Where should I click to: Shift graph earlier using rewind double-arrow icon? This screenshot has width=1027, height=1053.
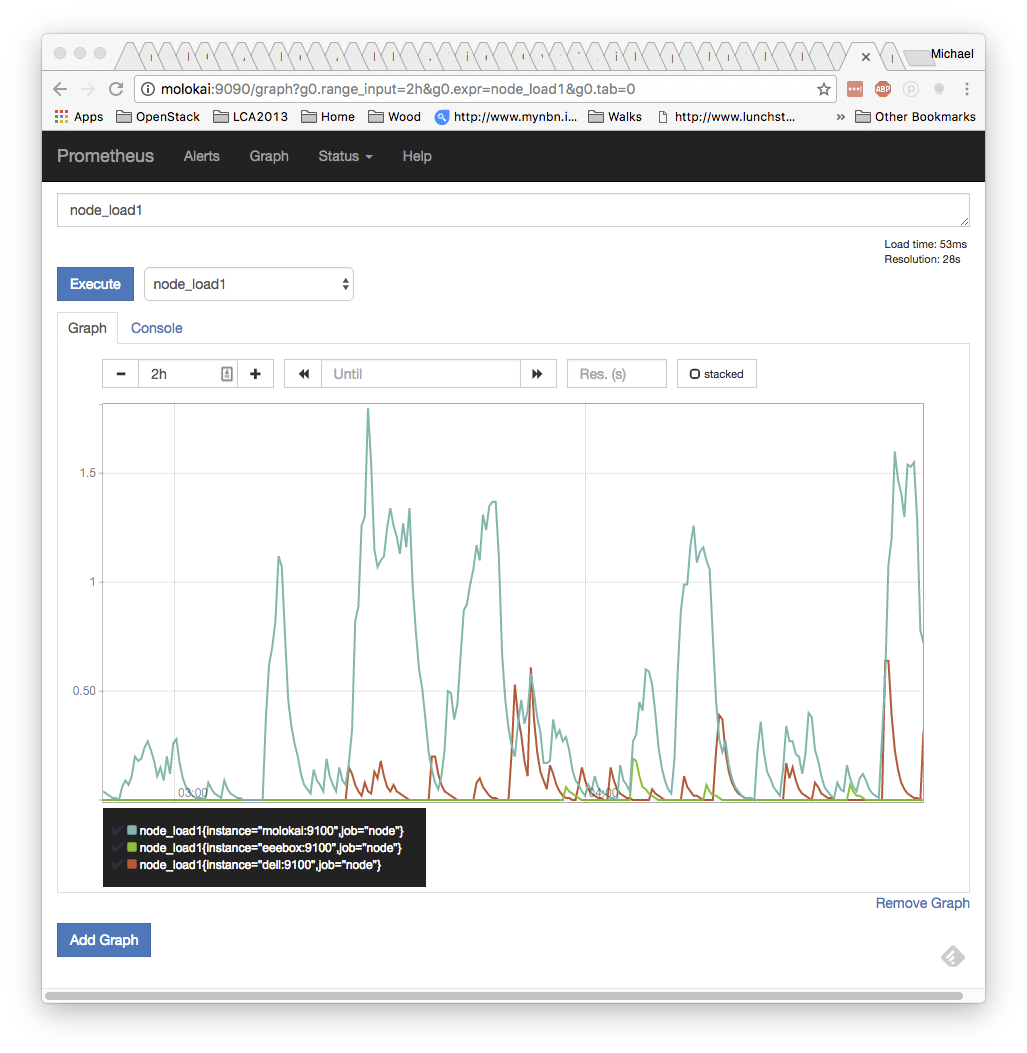[x=303, y=373]
